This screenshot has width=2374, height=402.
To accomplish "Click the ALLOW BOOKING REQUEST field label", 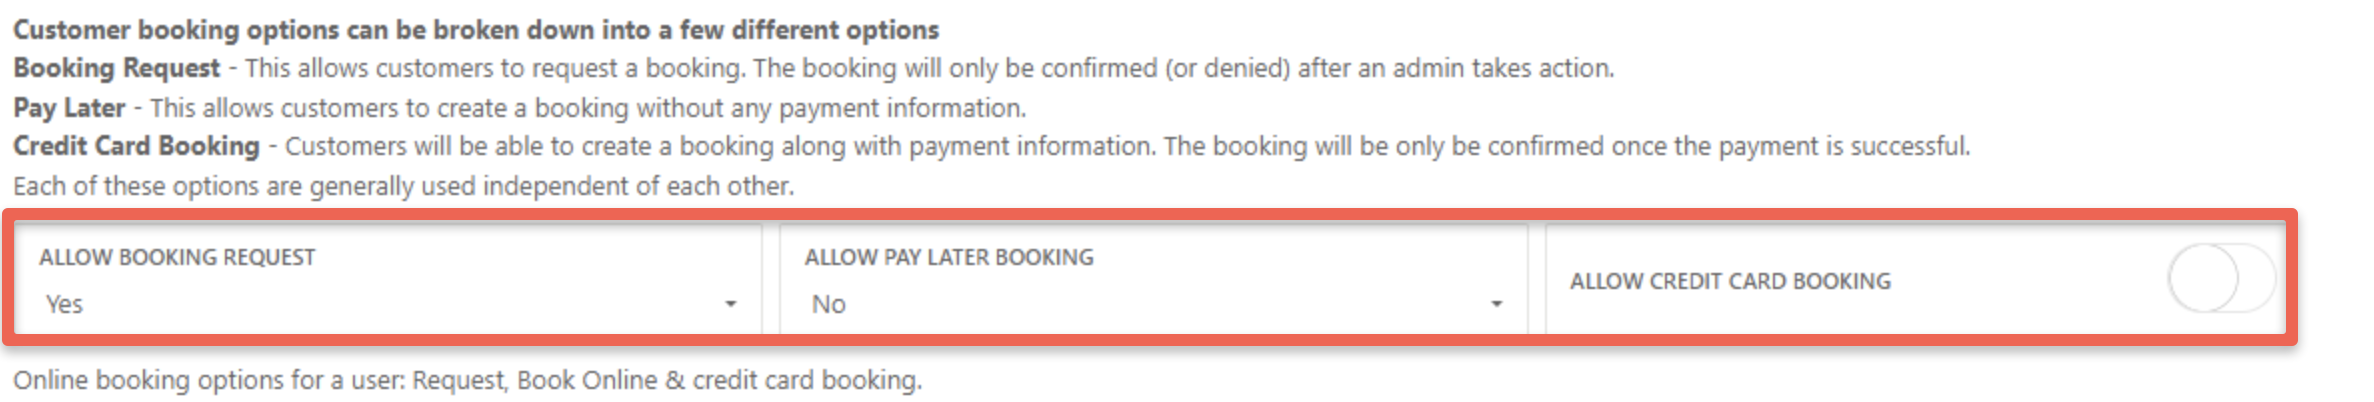I will [x=177, y=257].
